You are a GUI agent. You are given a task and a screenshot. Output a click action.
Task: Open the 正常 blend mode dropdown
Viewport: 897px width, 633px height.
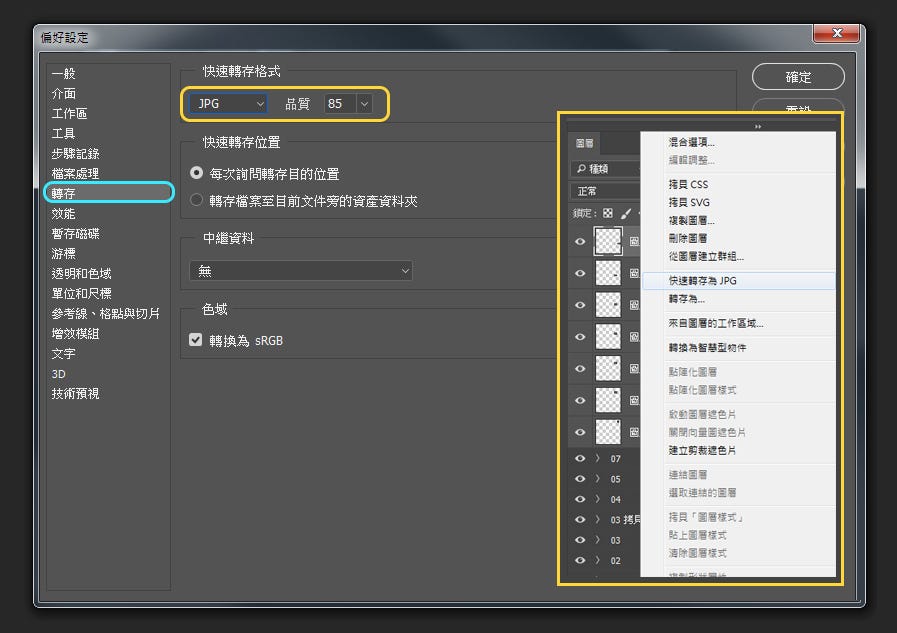(605, 191)
